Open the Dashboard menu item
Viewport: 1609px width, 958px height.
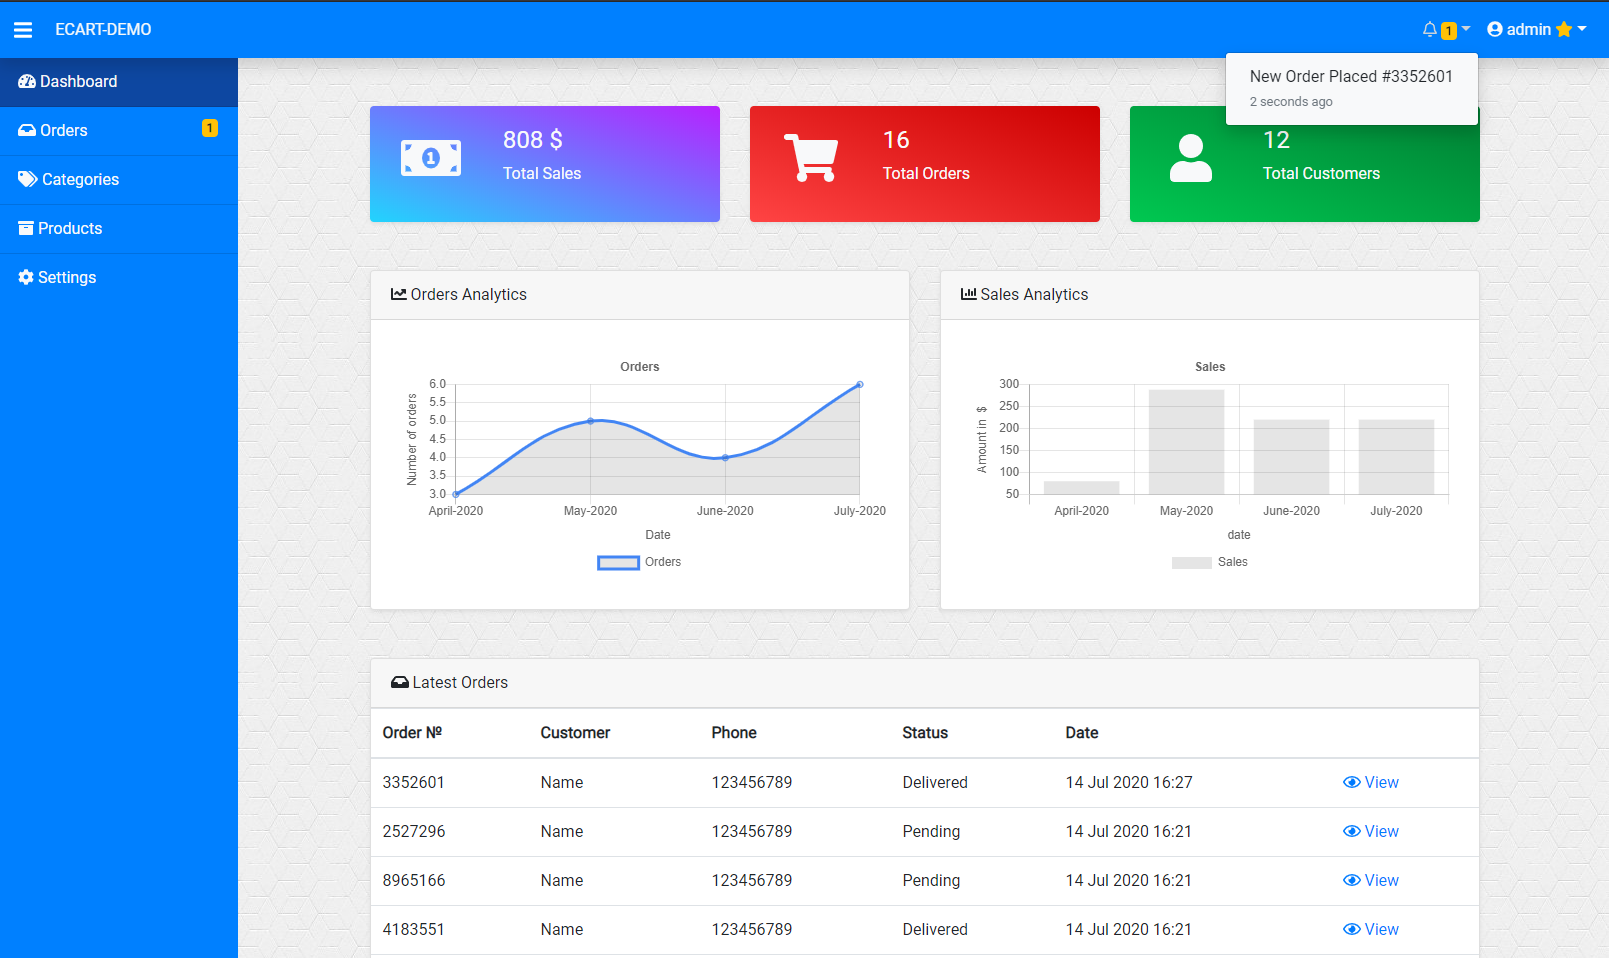119,82
